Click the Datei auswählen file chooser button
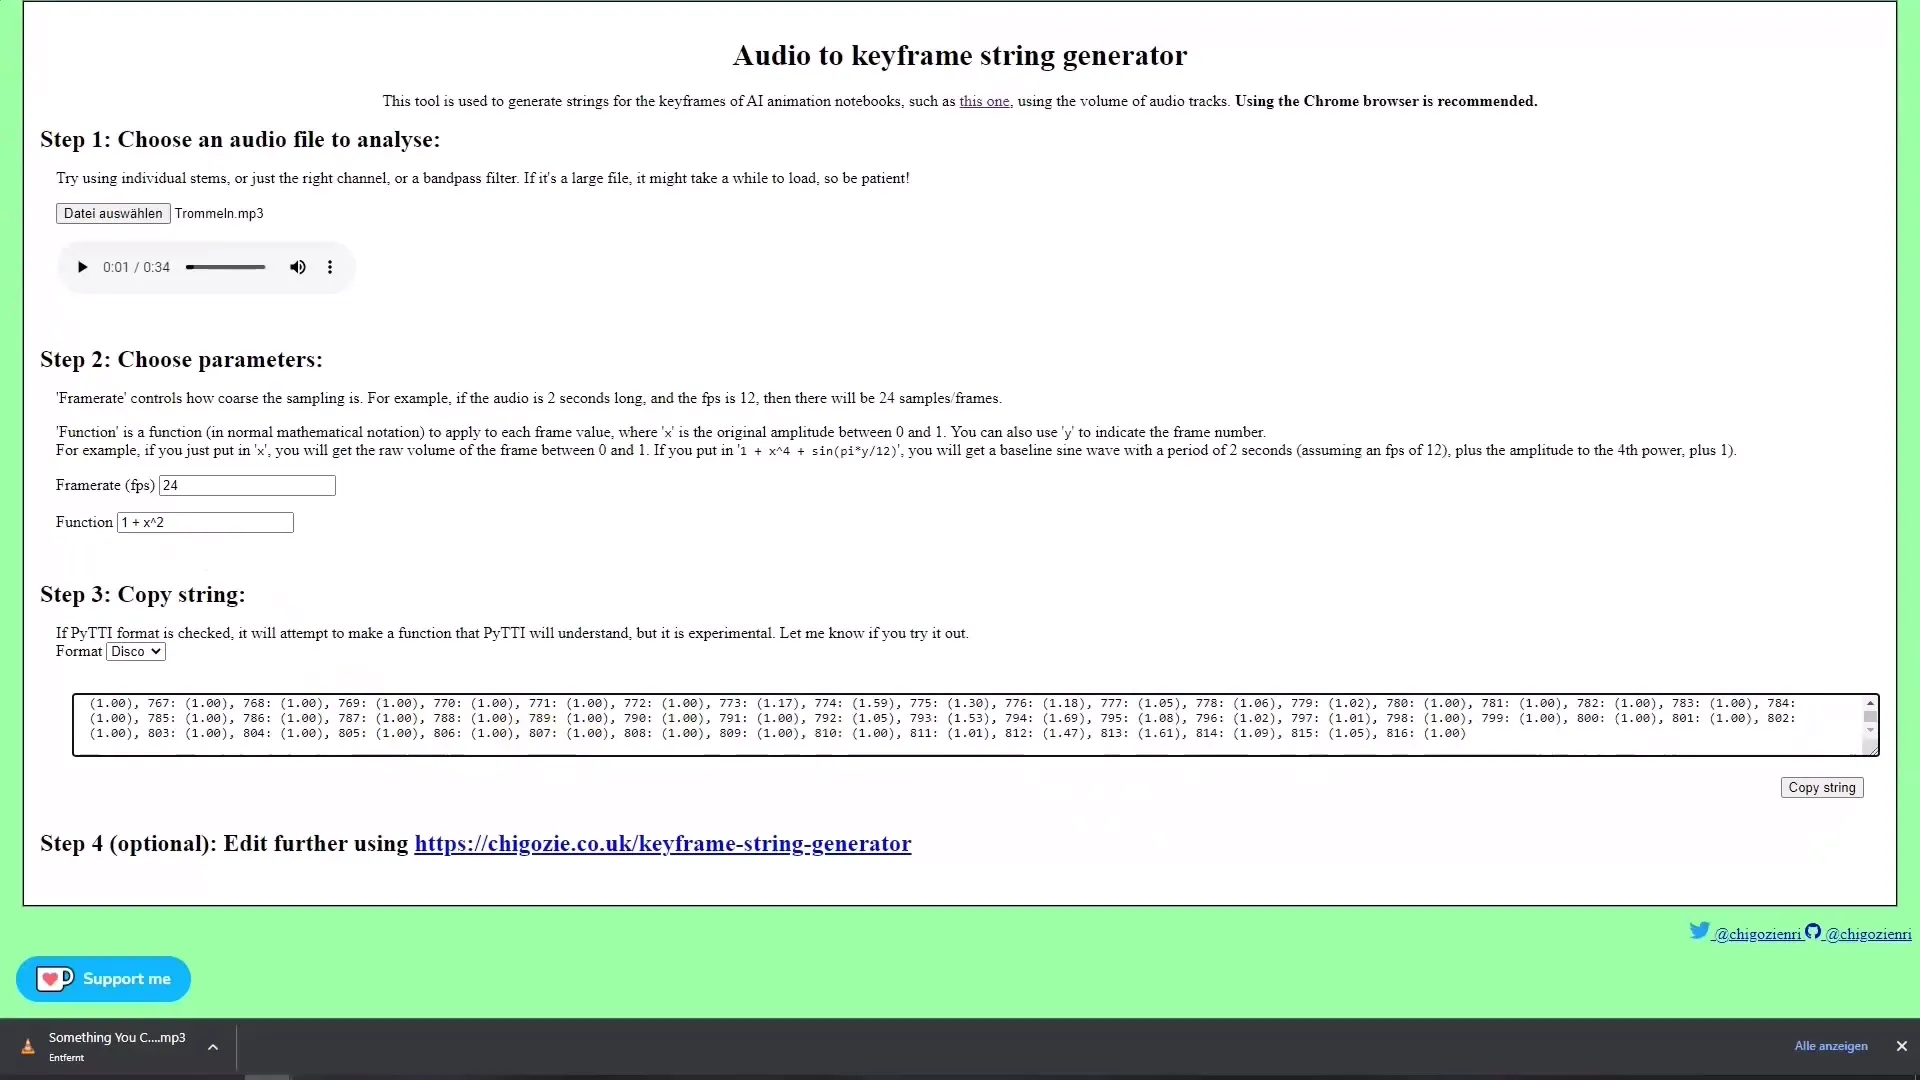Screen dimensions: 1920x1080 tap(112, 212)
